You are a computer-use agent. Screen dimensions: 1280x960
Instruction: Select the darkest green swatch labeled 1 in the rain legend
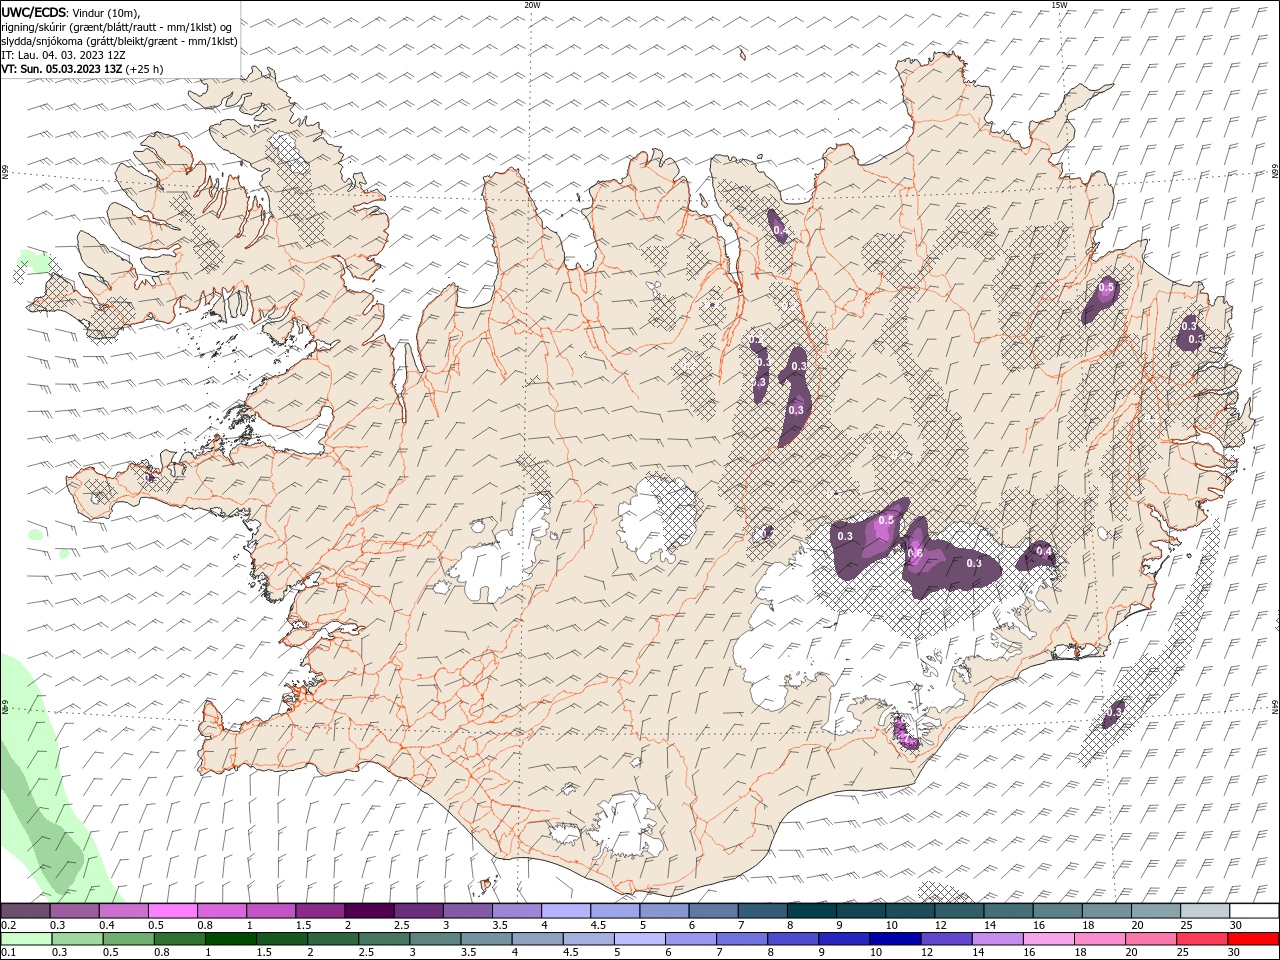click(231, 939)
